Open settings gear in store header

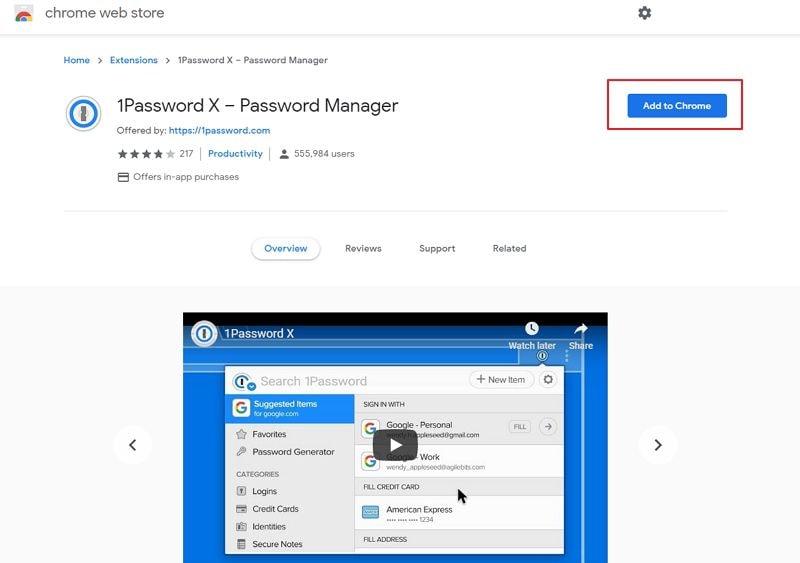click(644, 13)
